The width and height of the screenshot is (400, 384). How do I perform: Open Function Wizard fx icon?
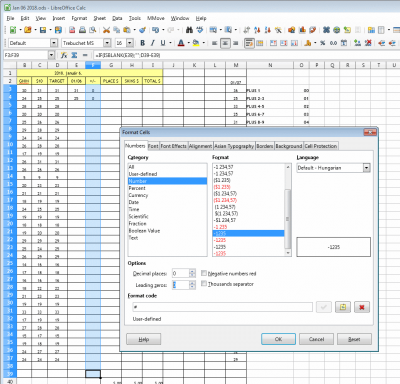(64, 55)
